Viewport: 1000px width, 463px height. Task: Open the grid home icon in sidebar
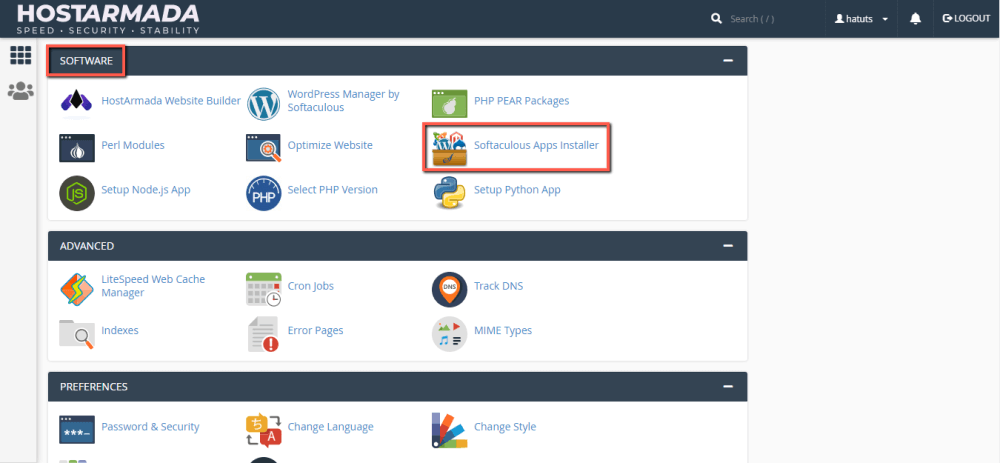tap(20, 56)
